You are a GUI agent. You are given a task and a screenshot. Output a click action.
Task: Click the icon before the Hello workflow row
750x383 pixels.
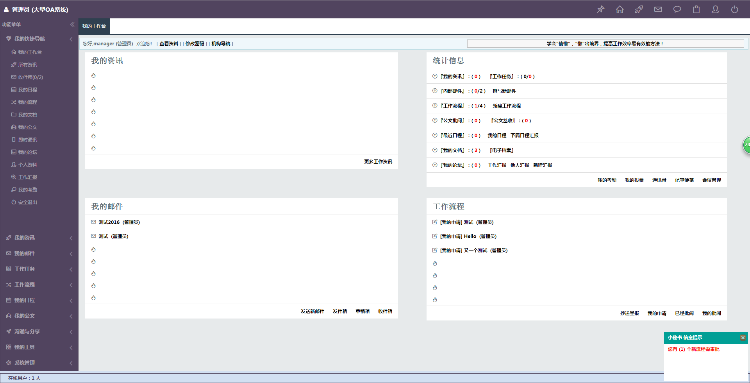click(x=434, y=236)
